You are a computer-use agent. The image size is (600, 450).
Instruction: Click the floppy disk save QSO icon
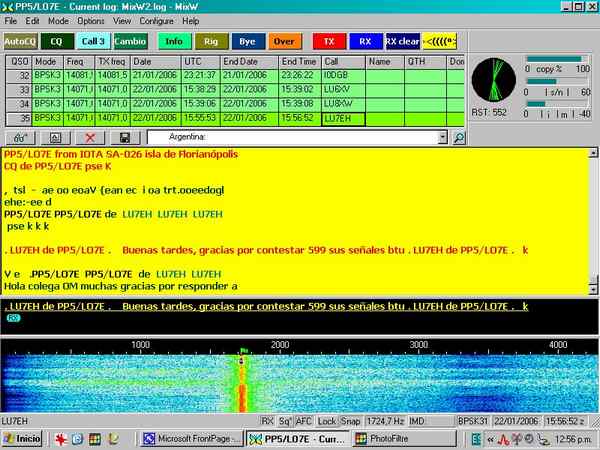click(124, 137)
